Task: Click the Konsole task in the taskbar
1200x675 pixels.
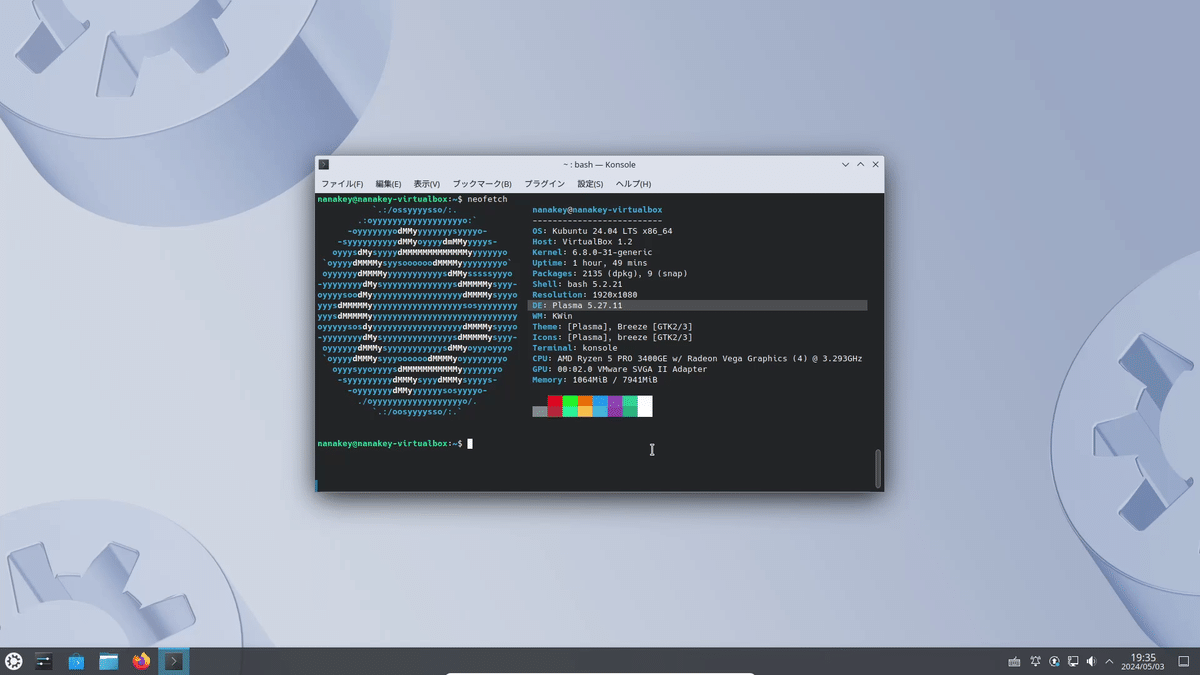Action: coord(173,661)
